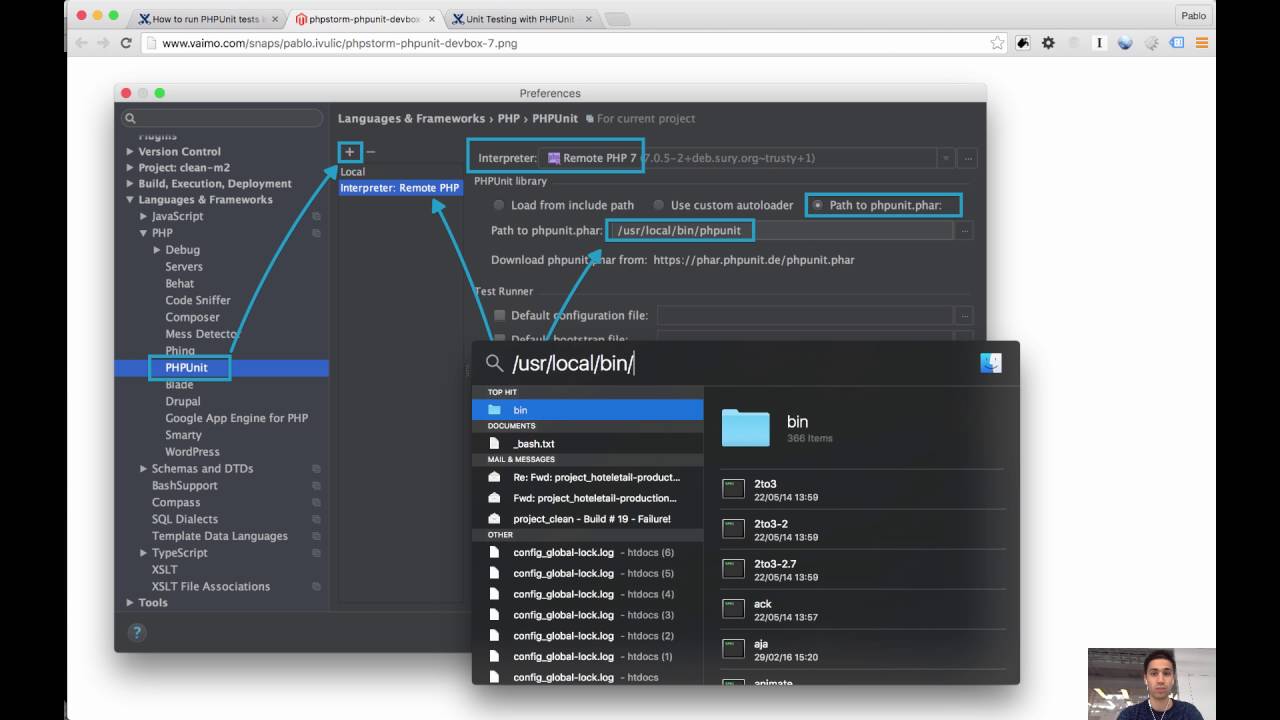Expand 'Schemas and DTDs' node
The width and height of the screenshot is (1280, 720).
(x=143, y=469)
